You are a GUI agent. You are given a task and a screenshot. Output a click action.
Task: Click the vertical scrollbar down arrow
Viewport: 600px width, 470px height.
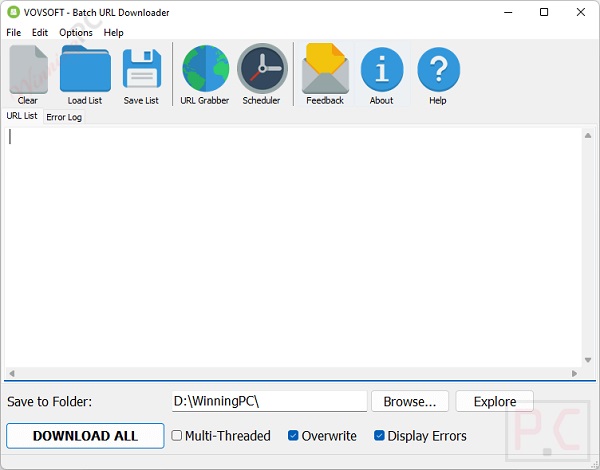(588, 360)
